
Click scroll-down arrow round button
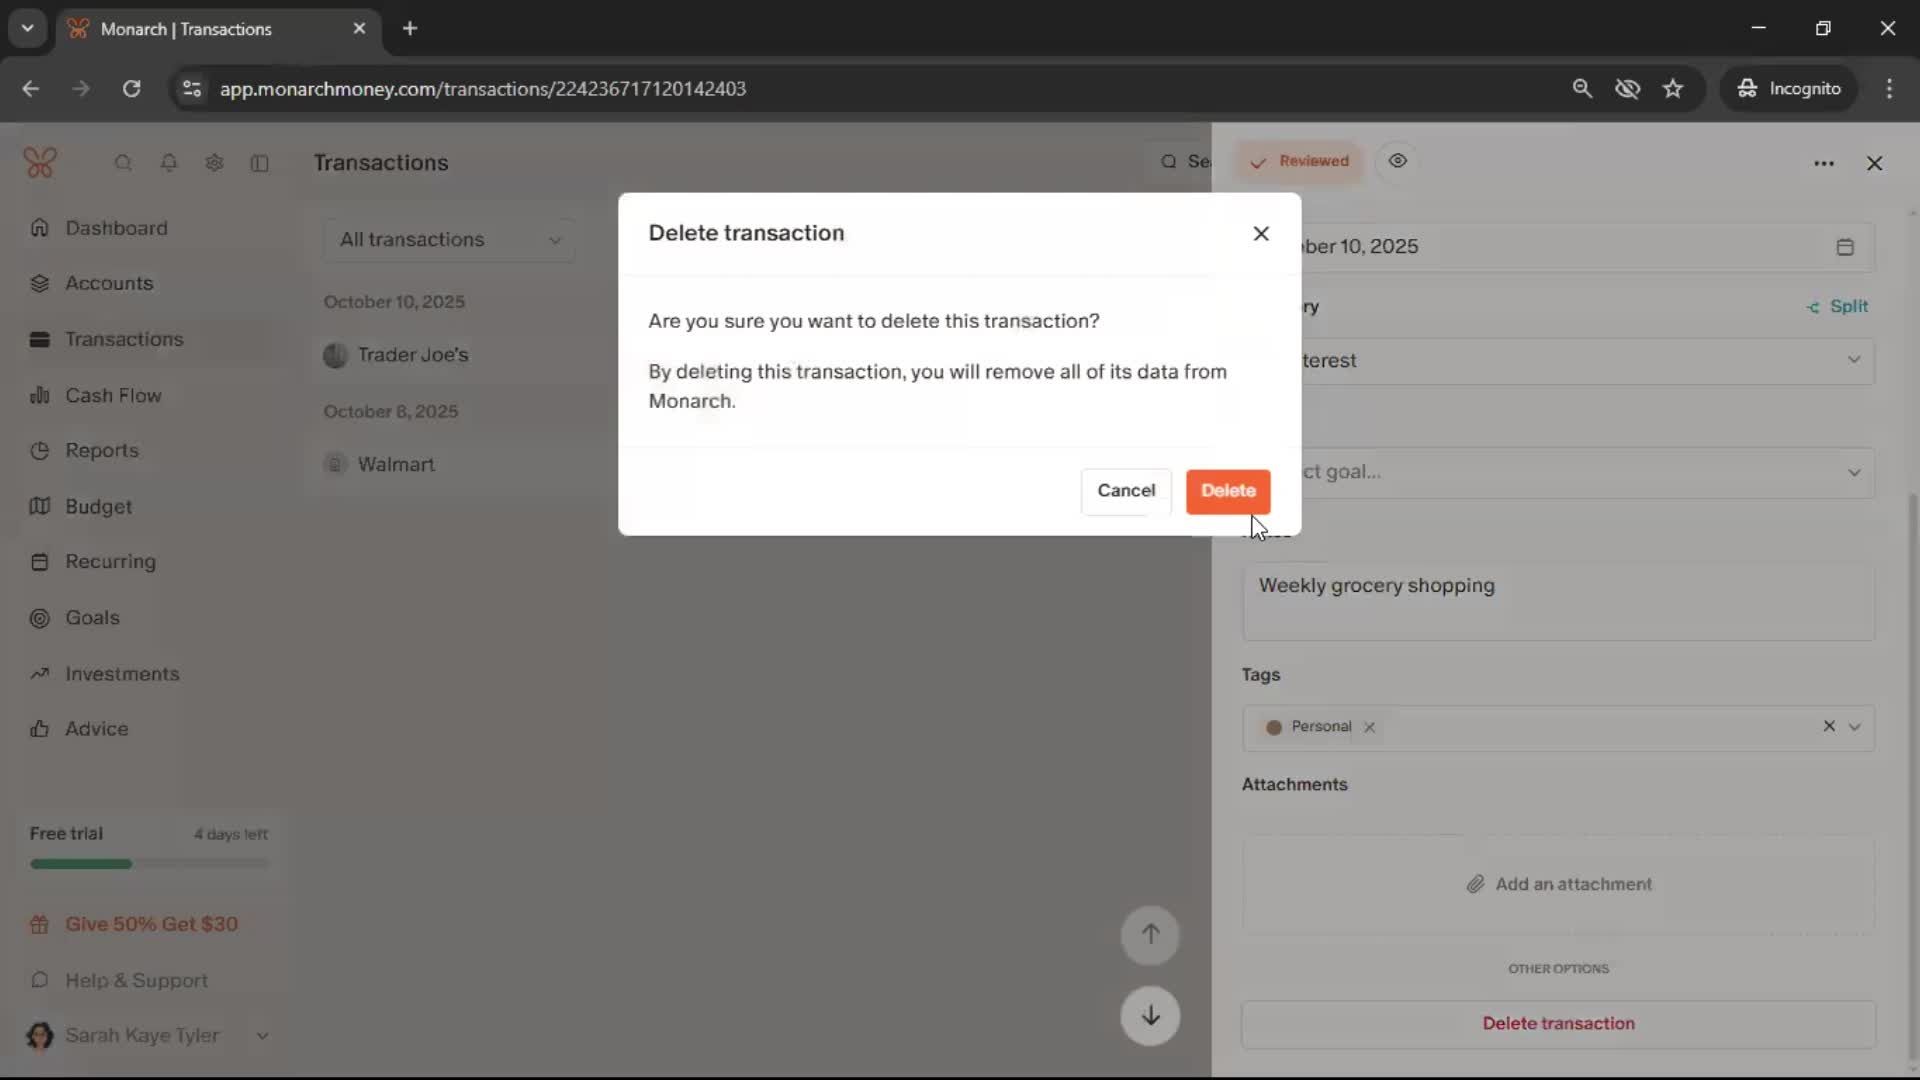click(x=1150, y=1016)
